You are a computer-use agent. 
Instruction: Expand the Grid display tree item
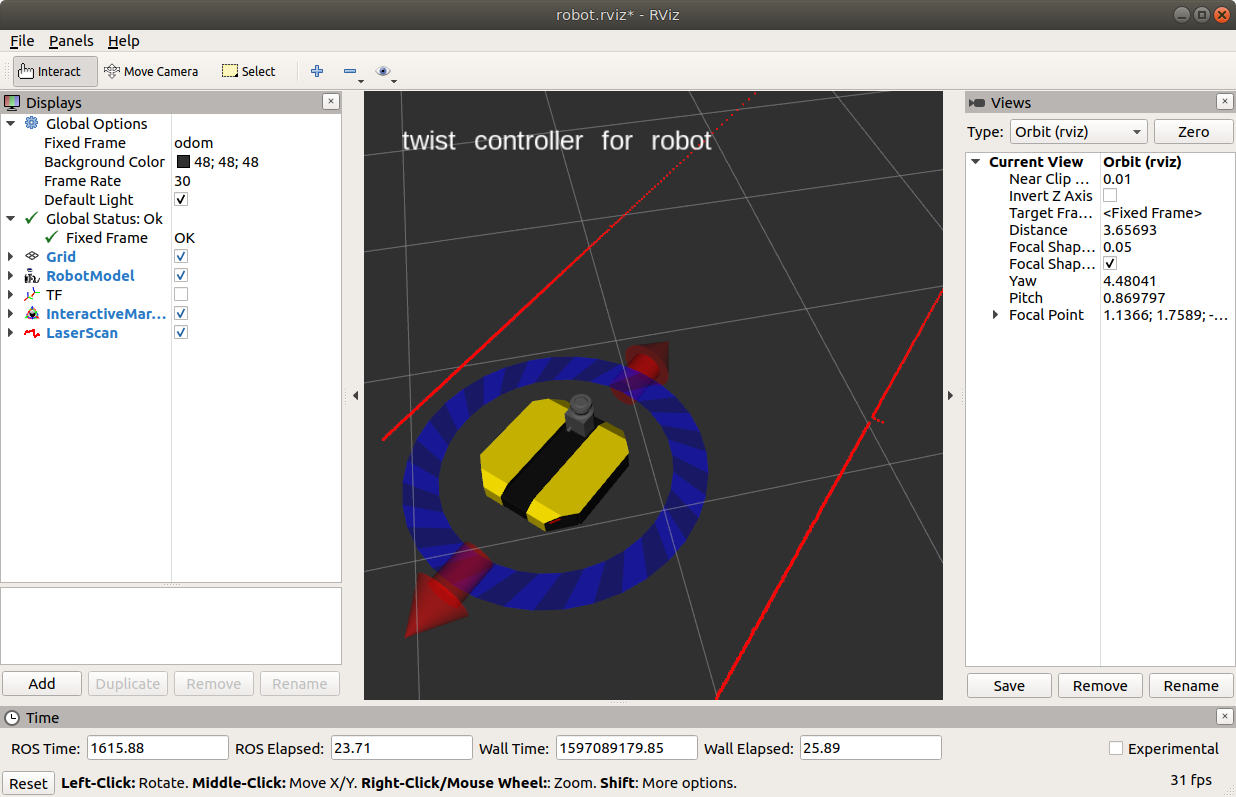pyautogui.click(x=11, y=257)
